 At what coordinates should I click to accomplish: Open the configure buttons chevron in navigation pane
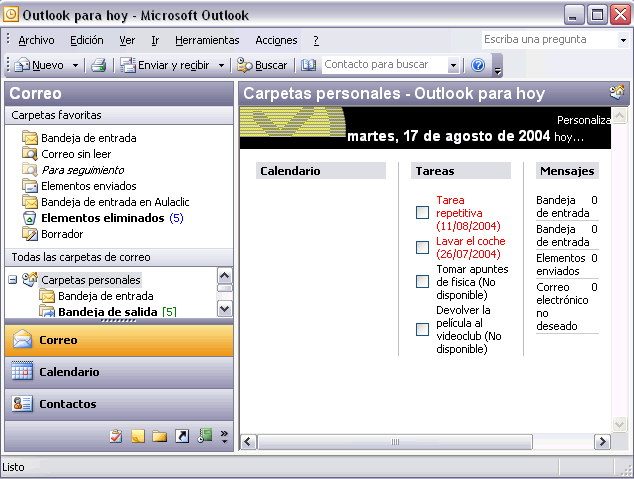(x=224, y=436)
